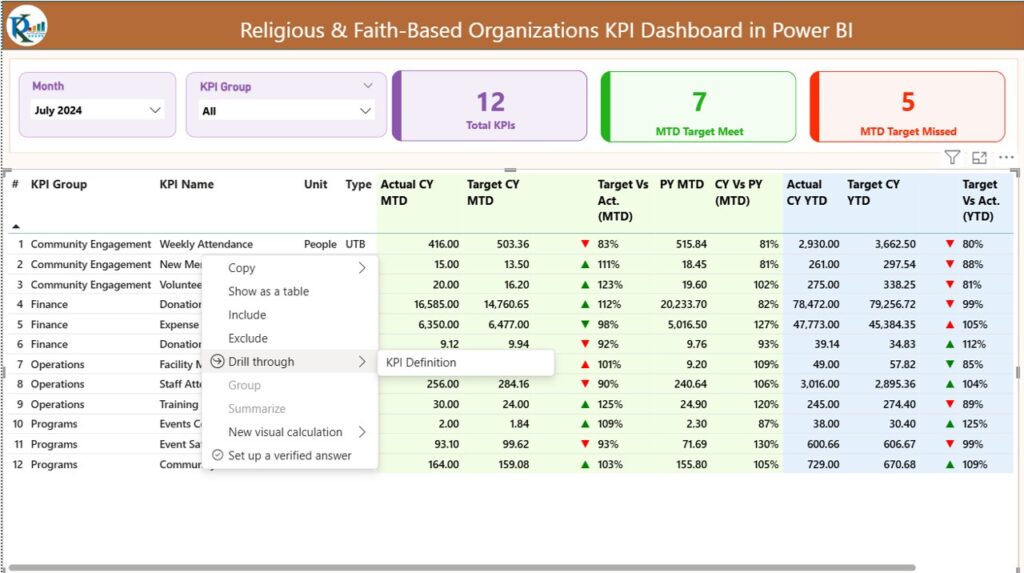Click the UTB type cell
The height and width of the screenshot is (573, 1024).
[x=355, y=244]
